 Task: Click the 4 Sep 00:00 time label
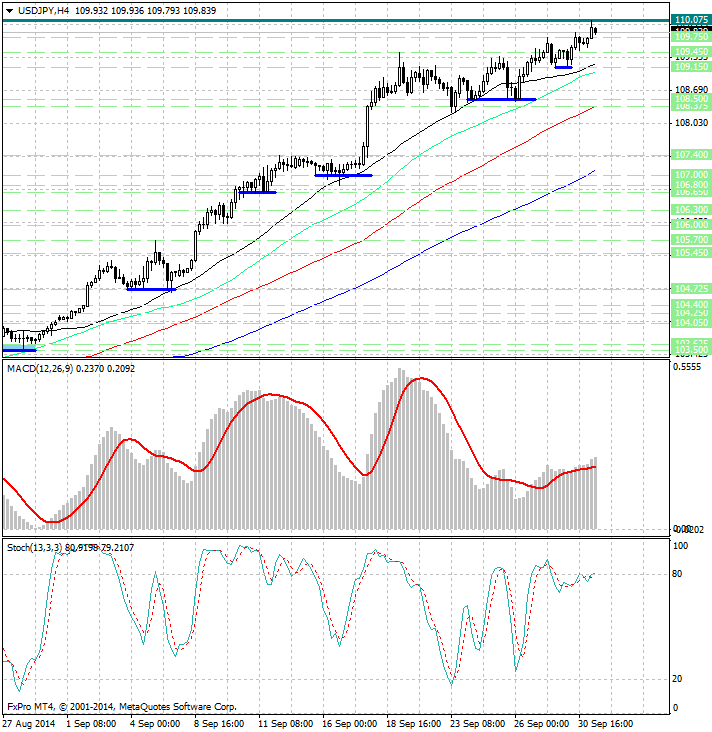click(x=155, y=724)
